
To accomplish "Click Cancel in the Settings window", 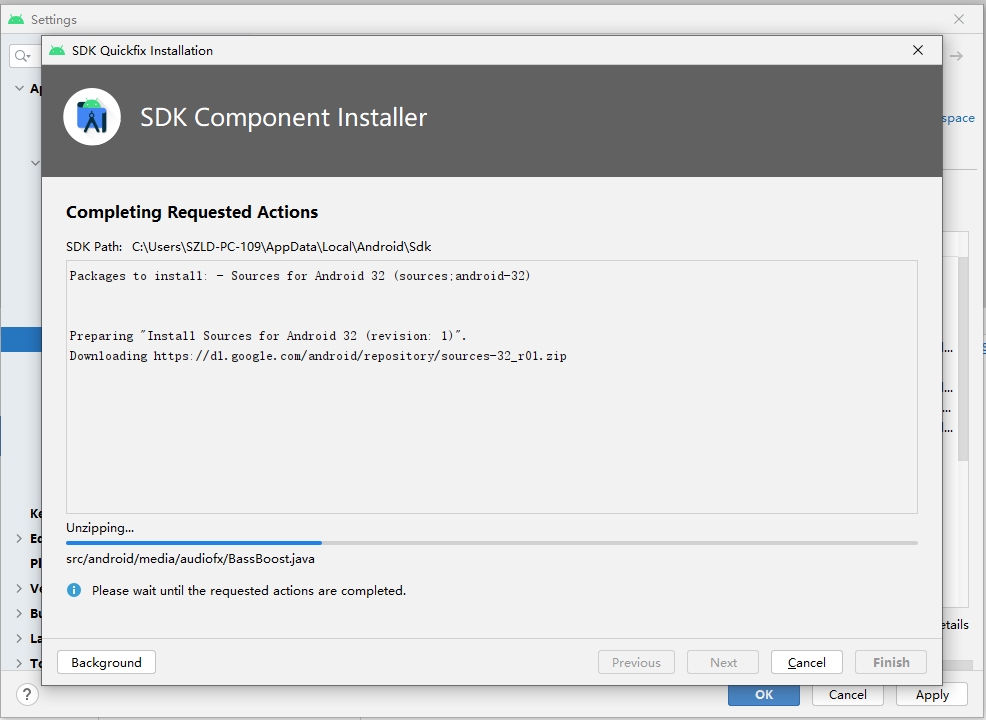I will pos(848,695).
